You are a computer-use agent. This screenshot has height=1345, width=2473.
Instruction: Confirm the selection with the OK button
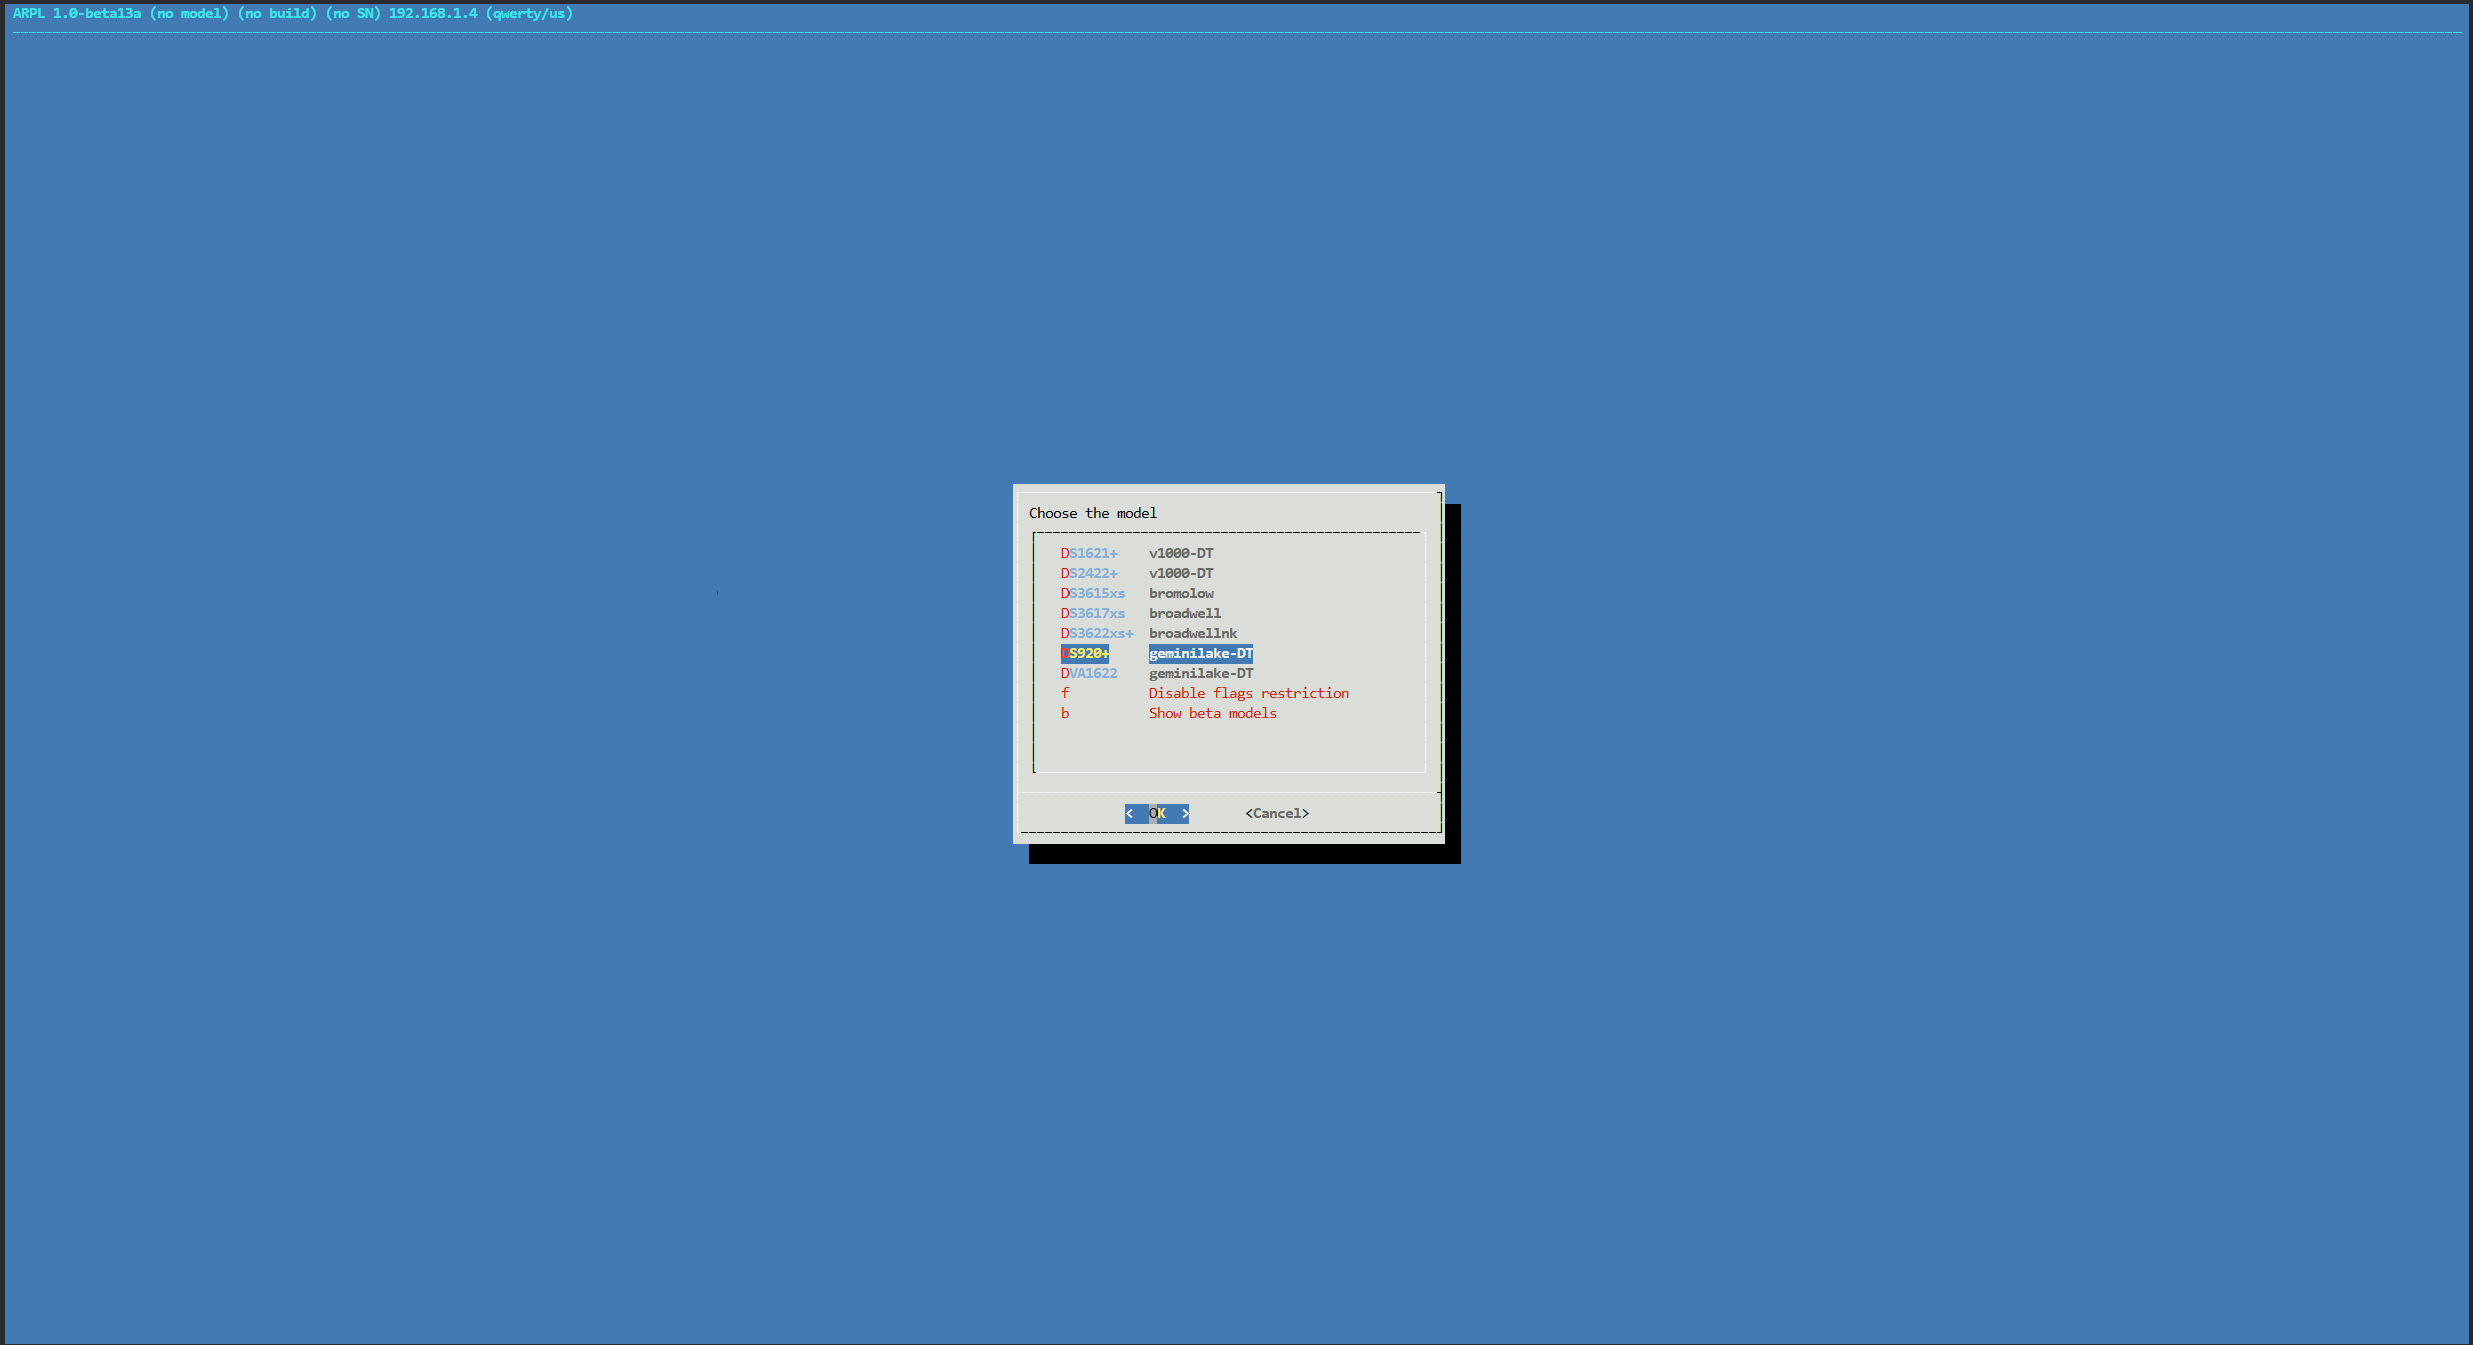tap(1157, 813)
